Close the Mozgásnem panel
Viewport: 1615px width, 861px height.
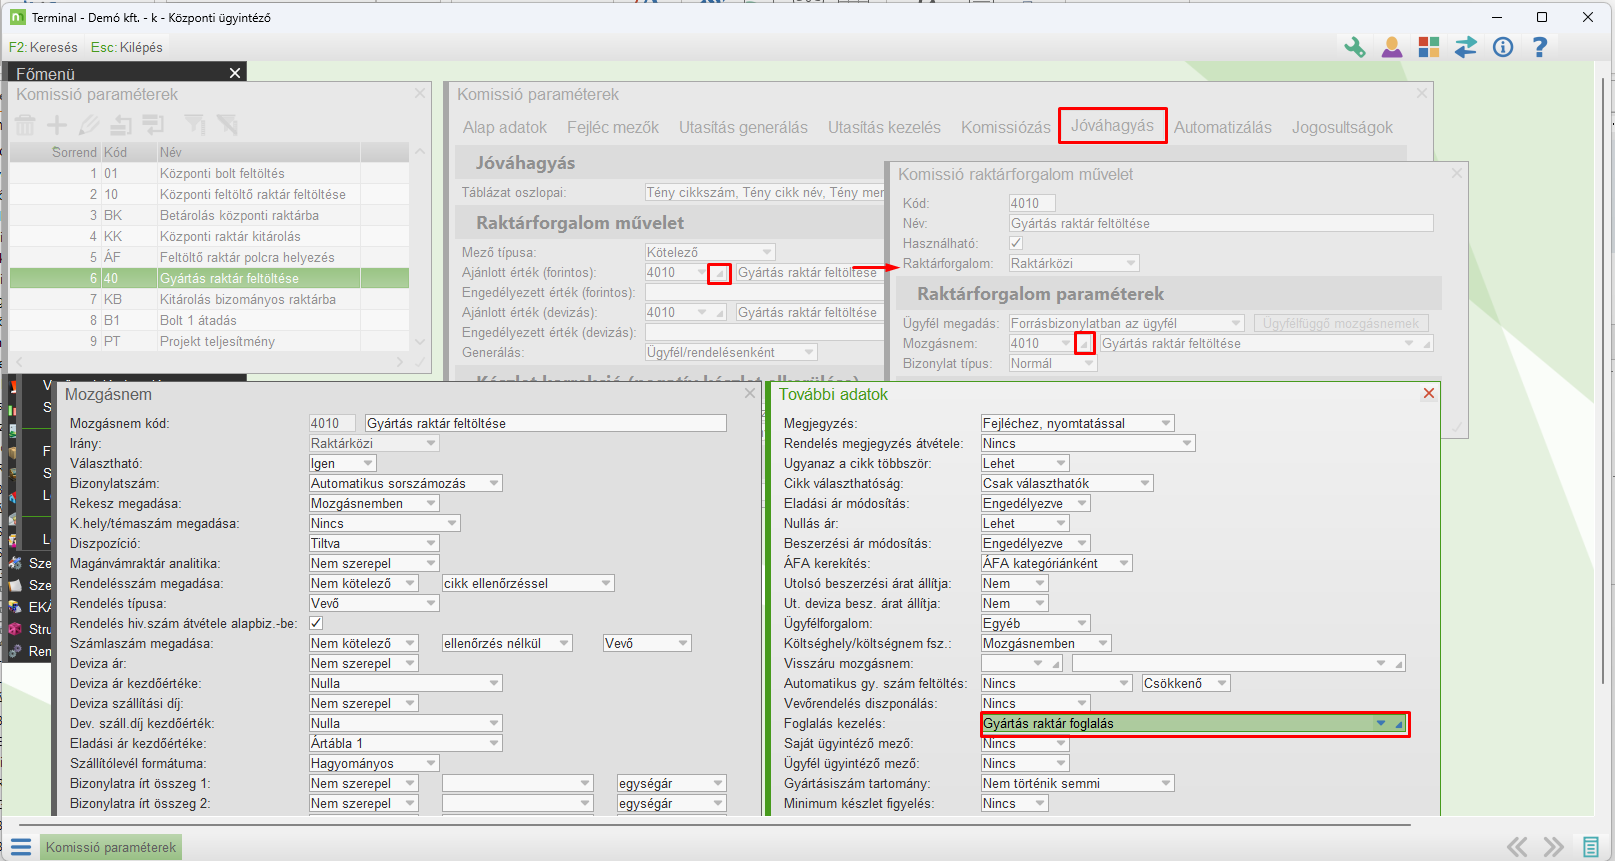(x=750, y=394)
